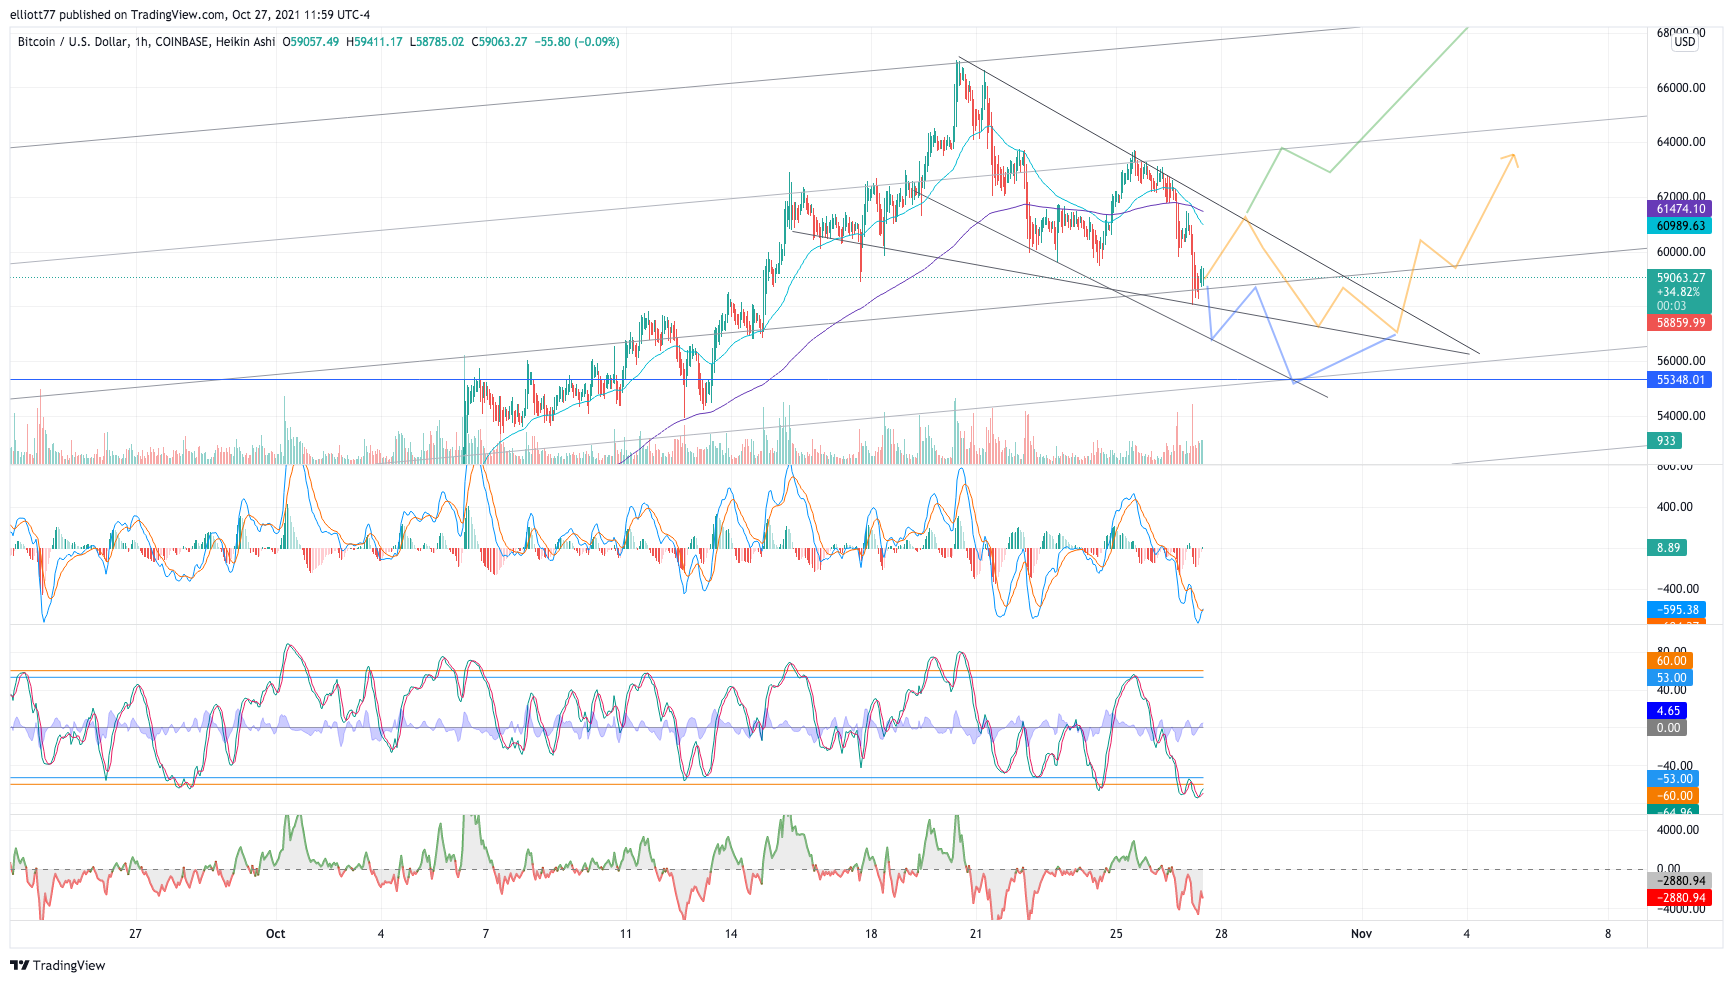Click the red -2880.94 indicator label
Viewport: 1733px width, 983px height.
pyautogui.click(x=1679, y=898)
